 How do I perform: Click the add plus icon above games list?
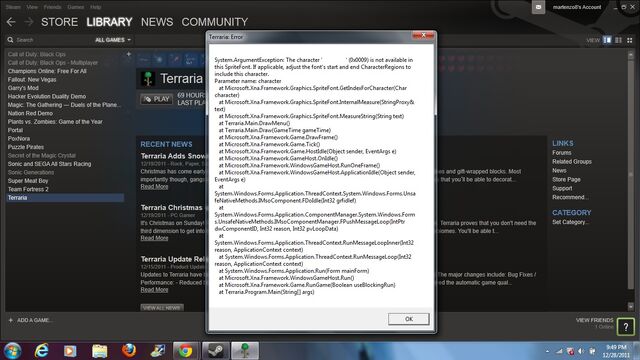pyautogui.click(x=129, y=54)
